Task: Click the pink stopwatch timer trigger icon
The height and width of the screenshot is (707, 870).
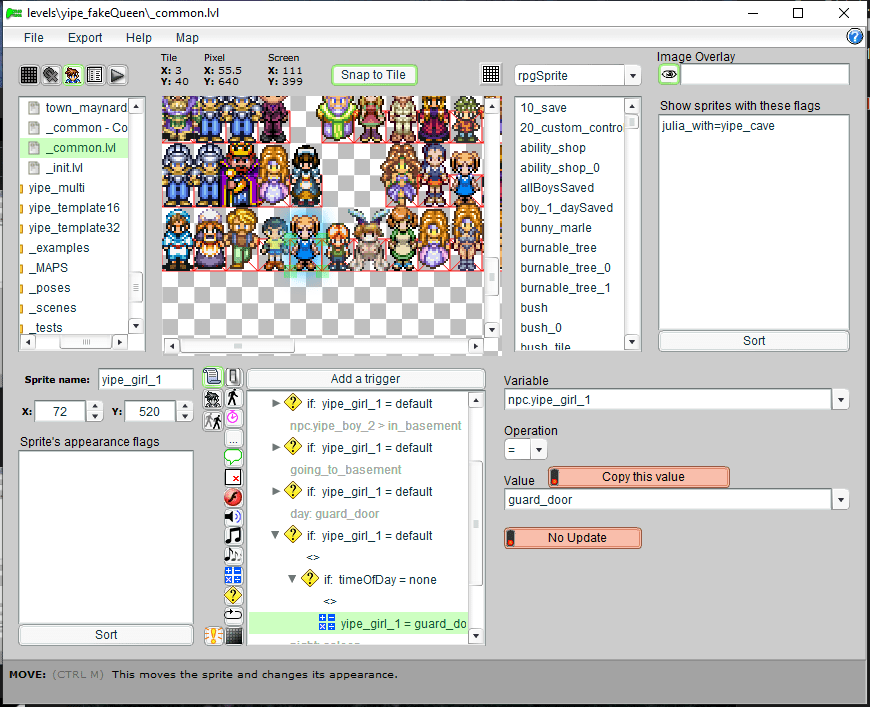Action: pyautogui.click(x=233, y=417)
